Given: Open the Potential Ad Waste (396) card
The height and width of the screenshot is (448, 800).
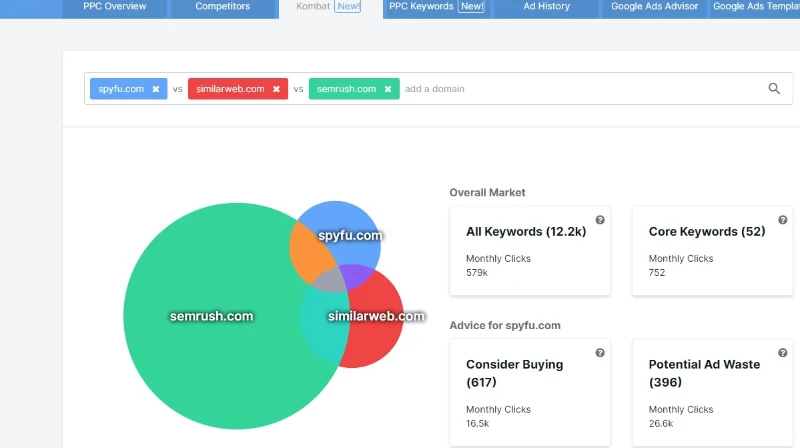Looking at the screenshot, I should click(x=712, y=393).
